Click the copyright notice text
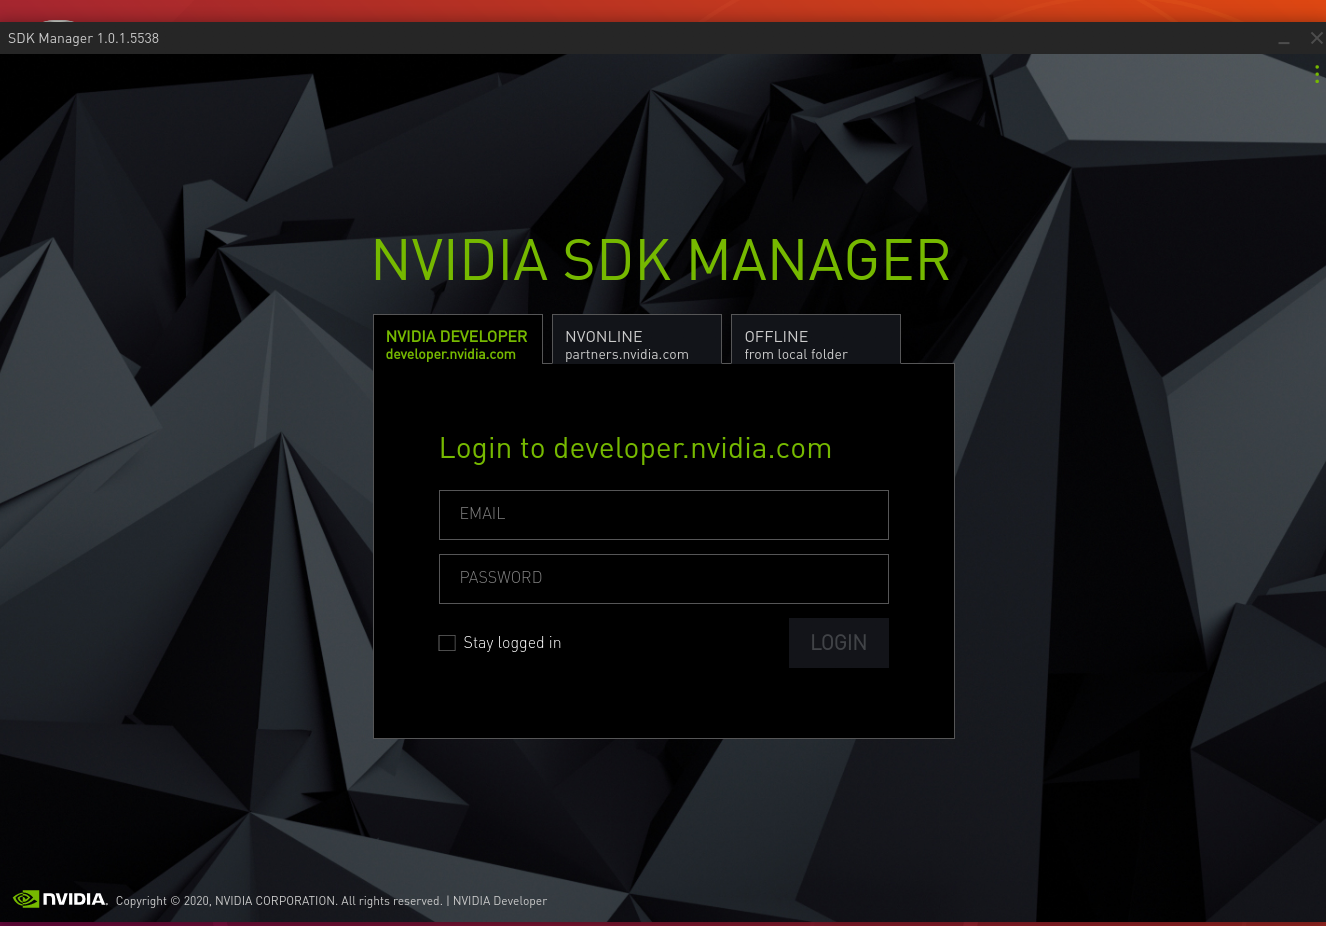1326x926 pixels. pos(279,901)
